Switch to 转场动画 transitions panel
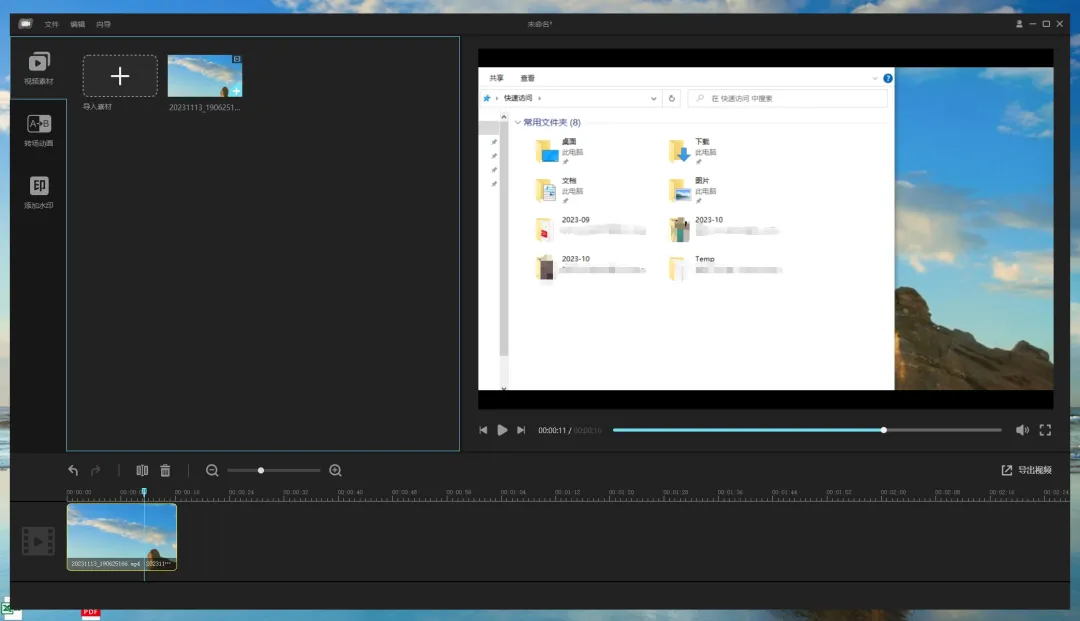The width and height of the screenshot is (1080, 621). click(39, 130)
